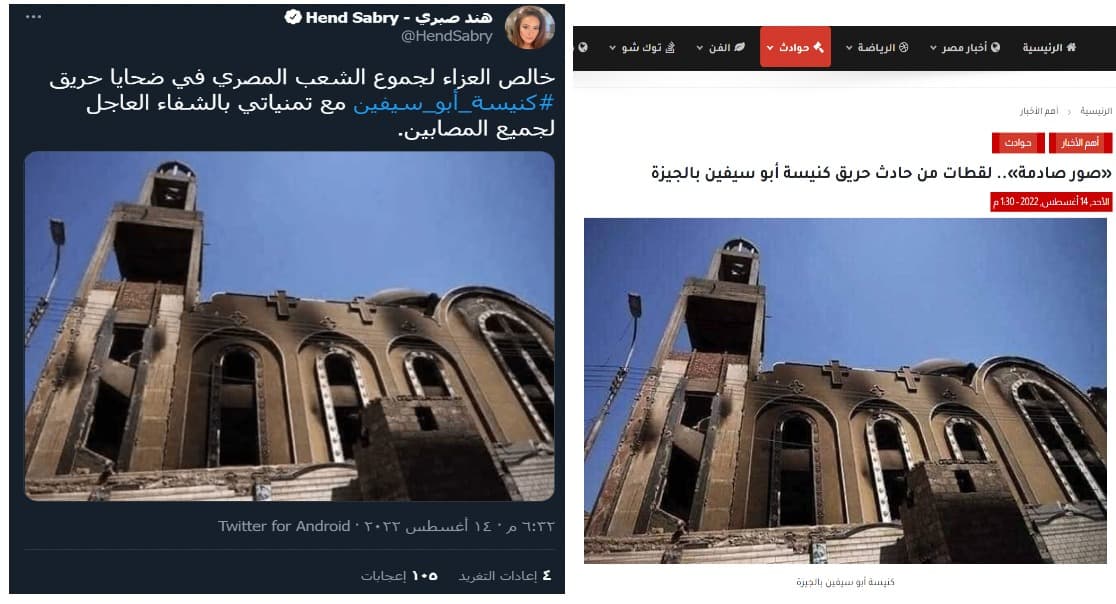Open the الفن menu item
Image resolution: width=1116 pixels, height=604 pixels.
tap(720, 47)
